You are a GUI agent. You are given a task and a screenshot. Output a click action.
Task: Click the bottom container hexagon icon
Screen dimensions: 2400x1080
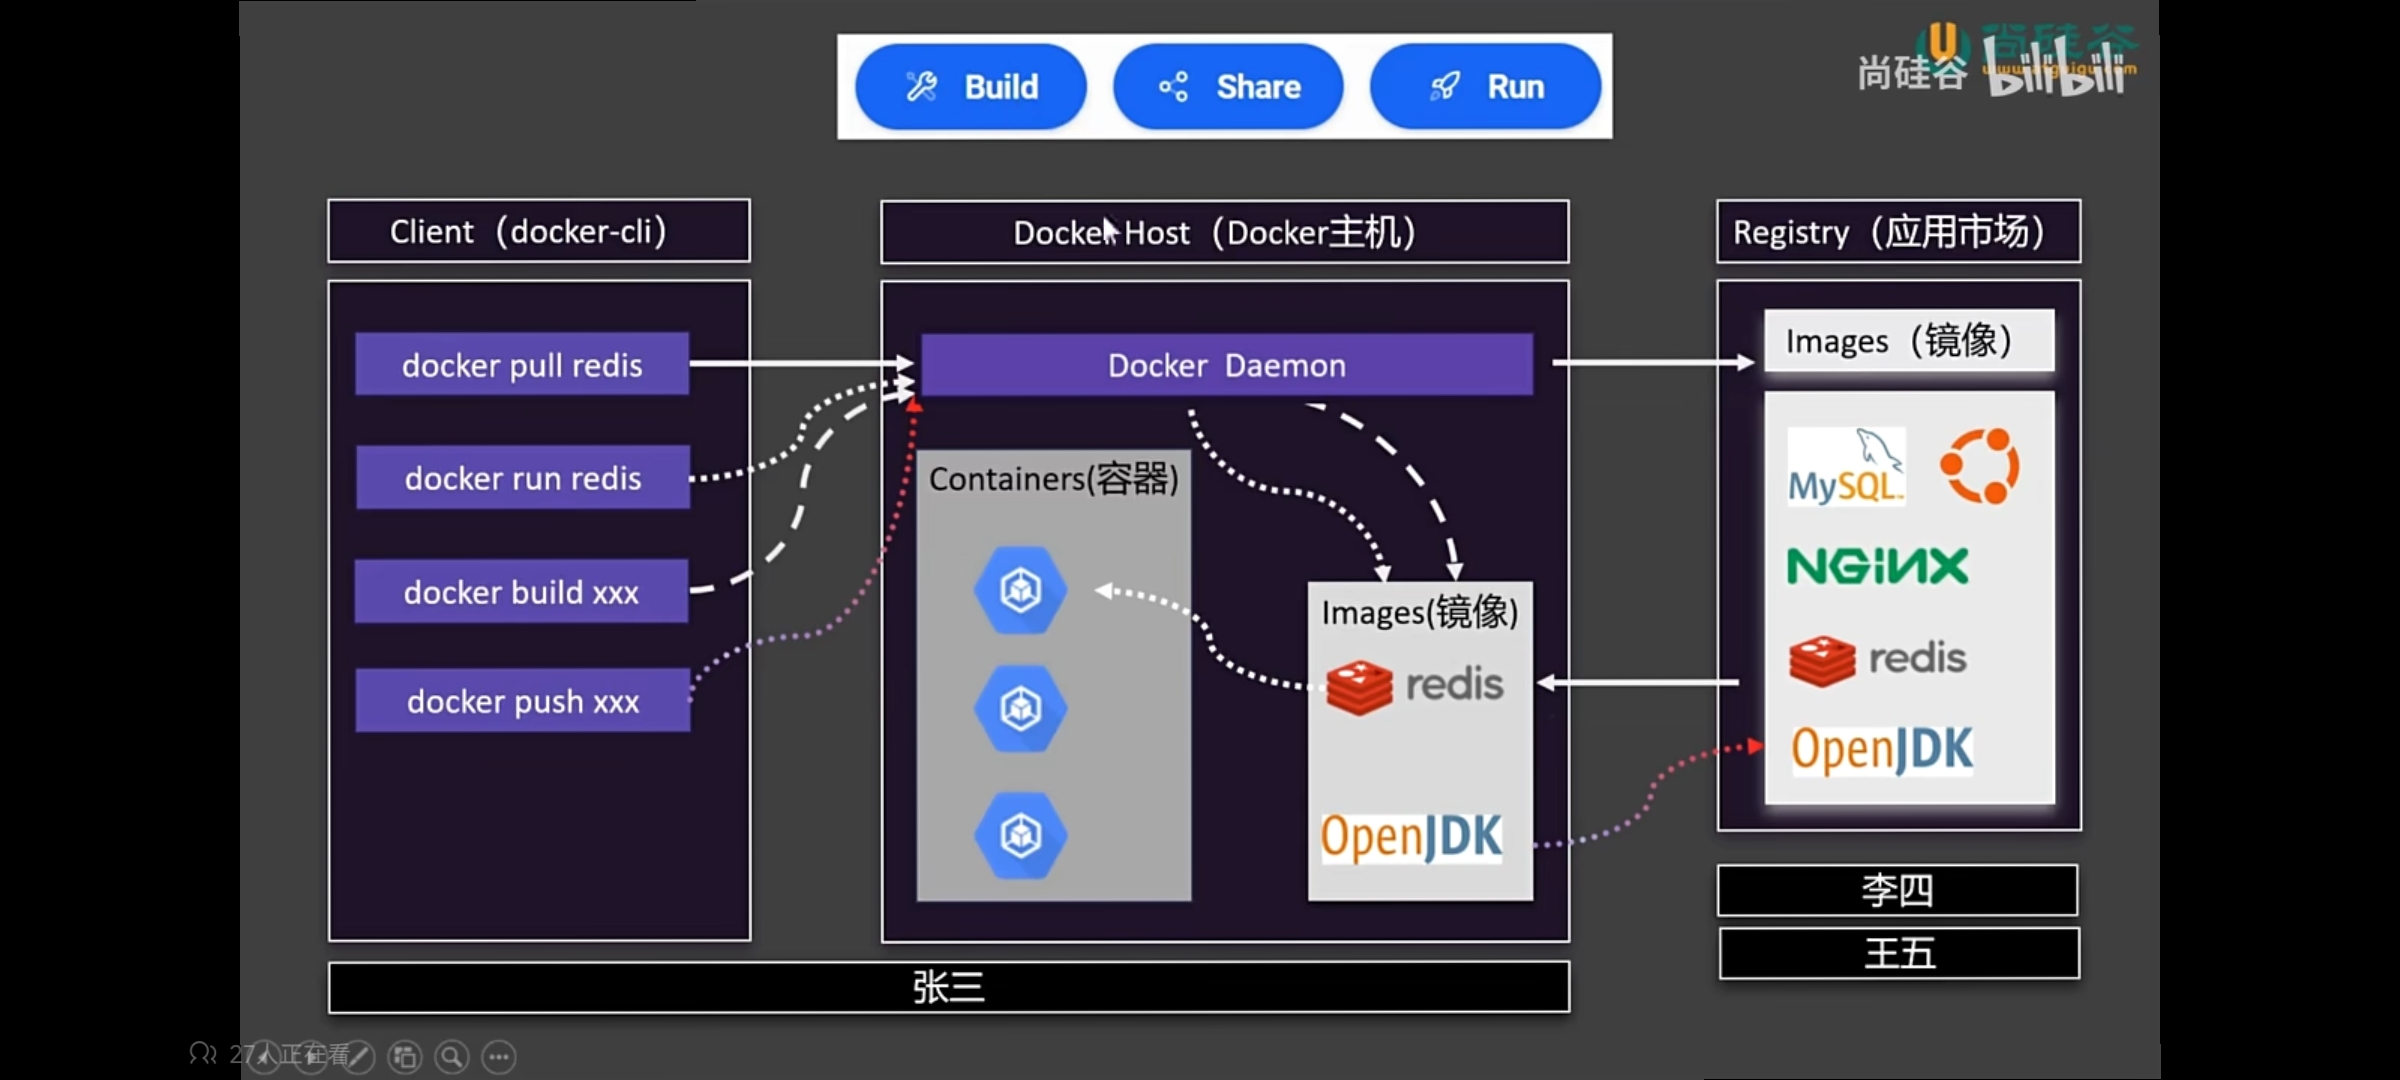click(1020, 835)
